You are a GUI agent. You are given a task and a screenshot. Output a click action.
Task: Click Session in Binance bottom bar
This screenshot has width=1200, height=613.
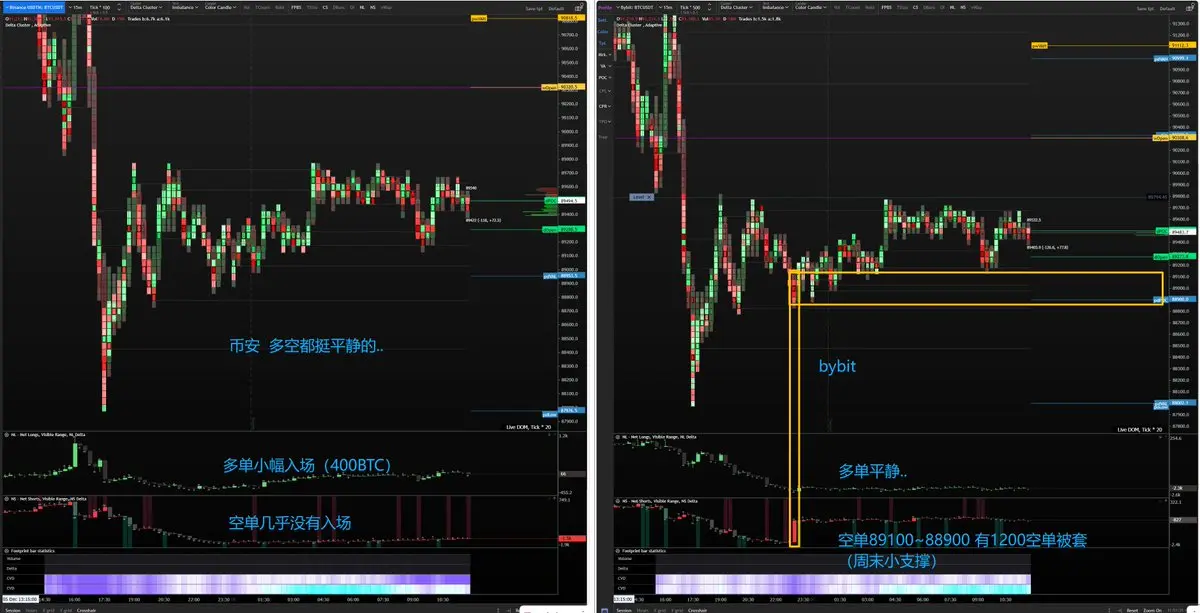[x=13, y=610]
